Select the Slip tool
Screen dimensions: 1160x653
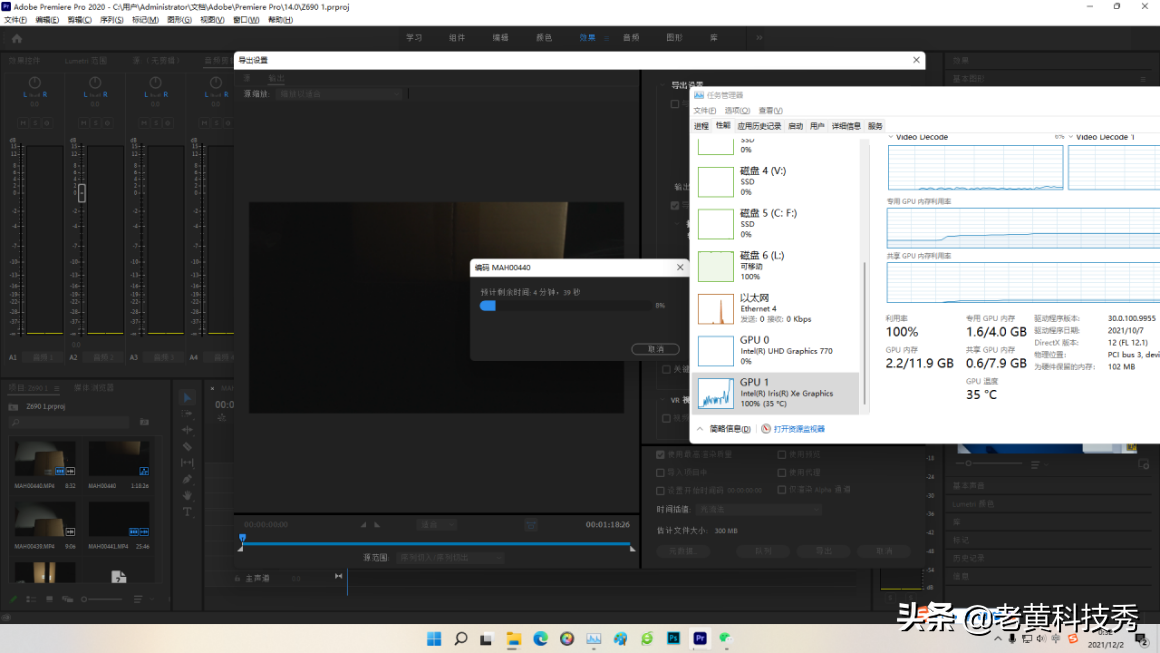[187, 462]
